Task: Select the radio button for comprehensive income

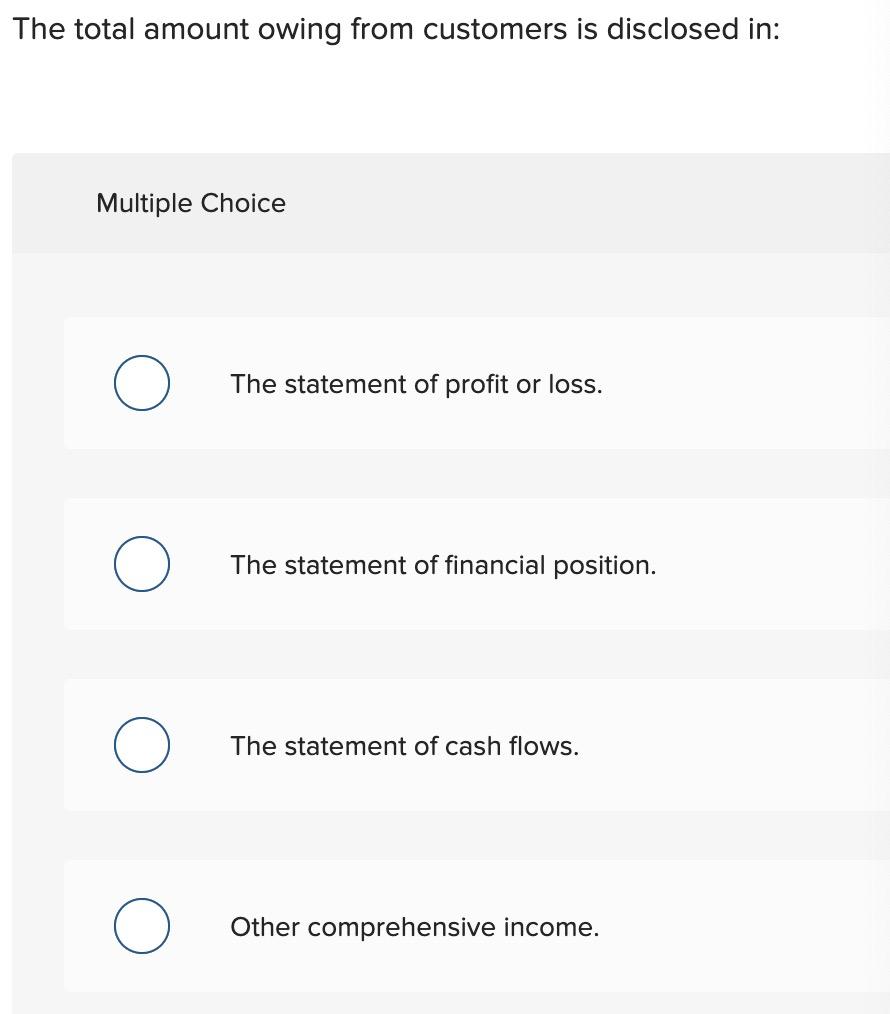Action: tap(141, 925)
